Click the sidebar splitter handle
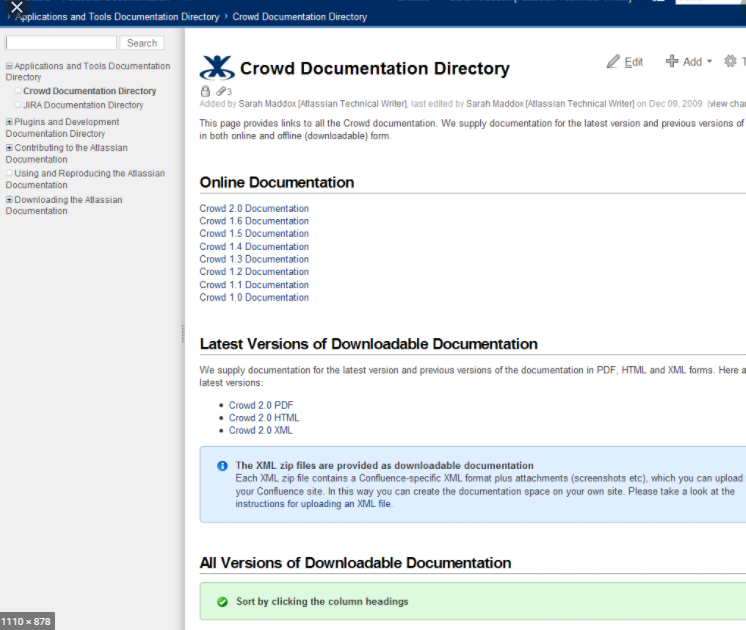The image size is (746, 630). click(x=183, y=333)
